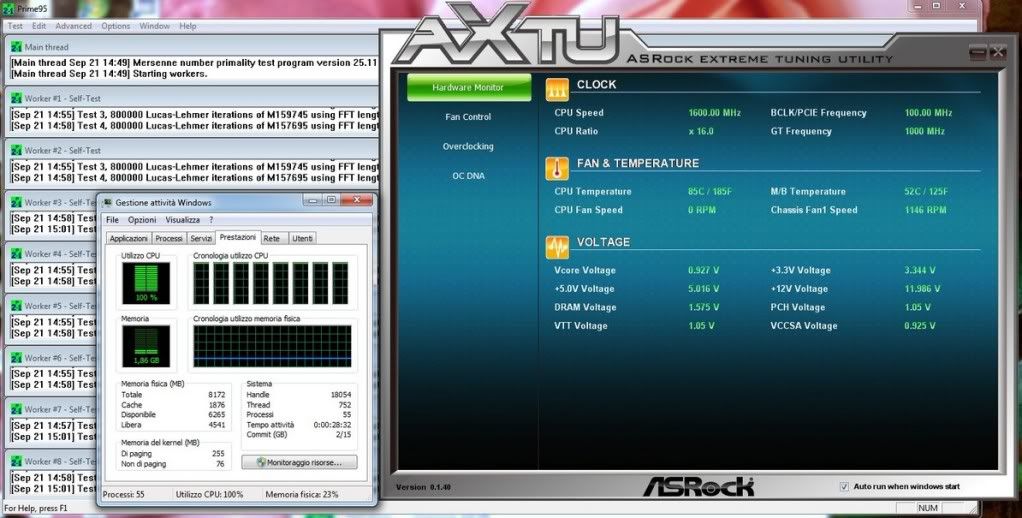Click the CPU Speed 1600.00 MHz value

(714, 113)
